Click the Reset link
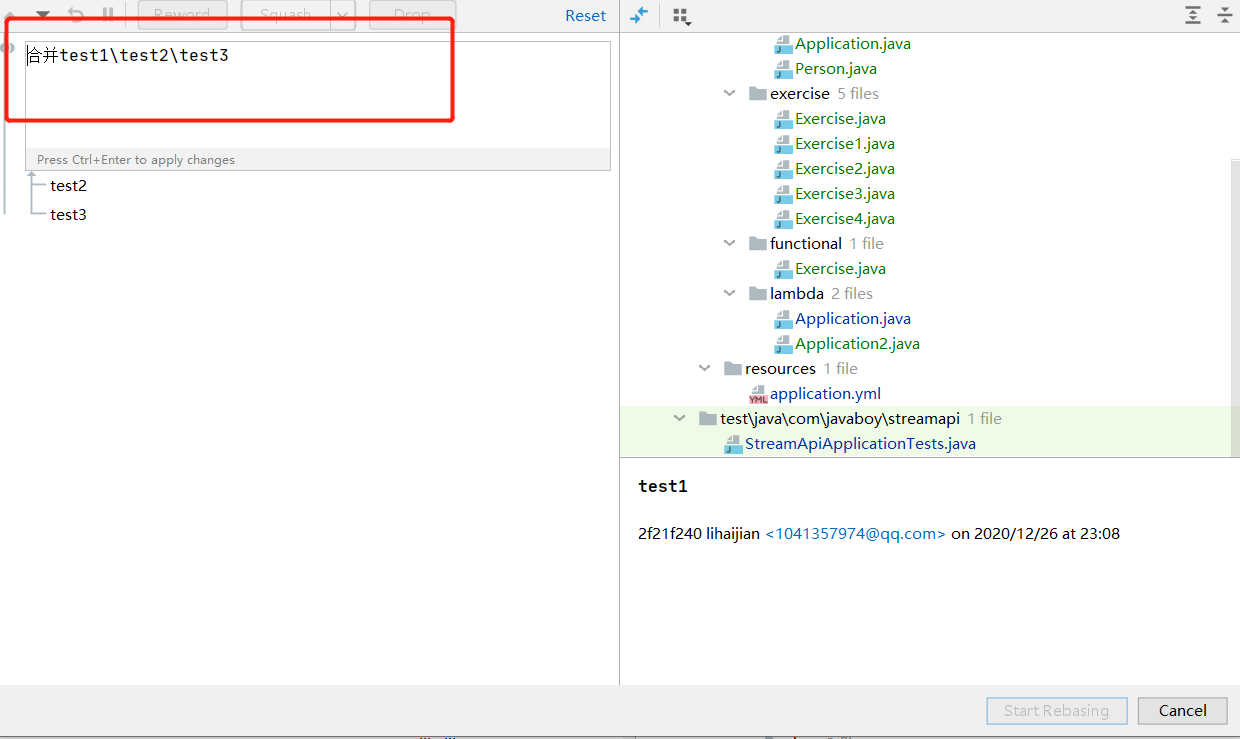Viewport: 1240px width, 739px height. coord(585,16)
